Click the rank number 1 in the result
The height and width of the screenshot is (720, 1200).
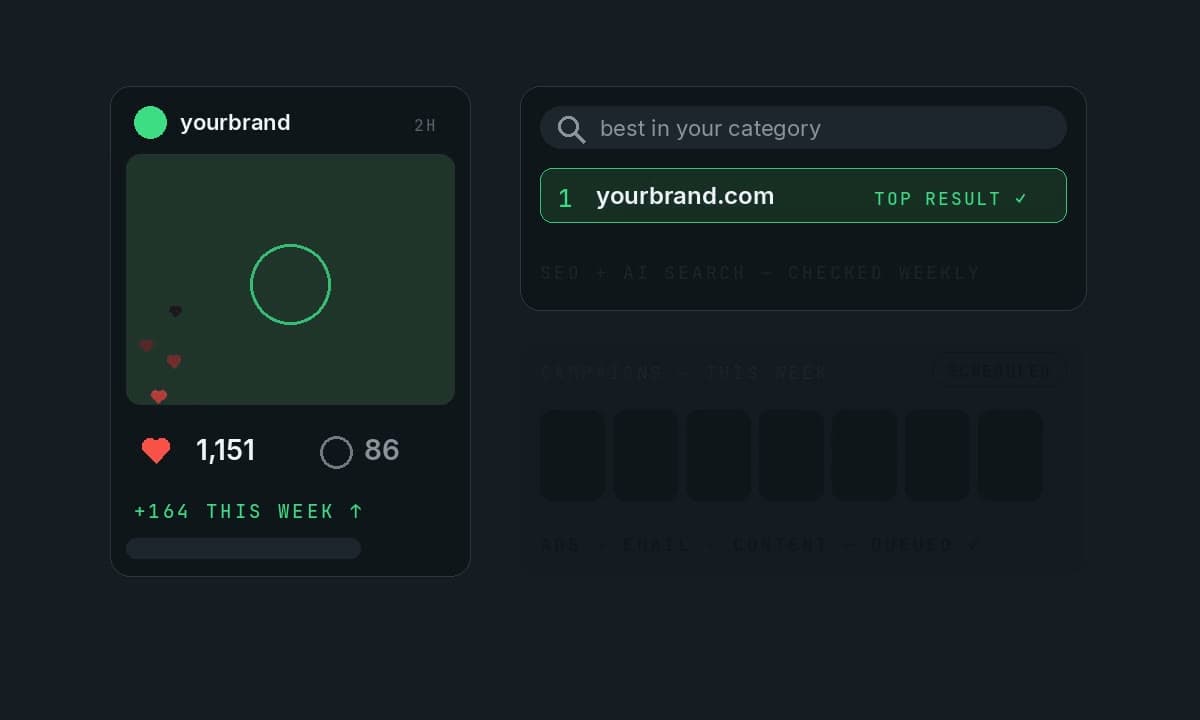[565, 198]
